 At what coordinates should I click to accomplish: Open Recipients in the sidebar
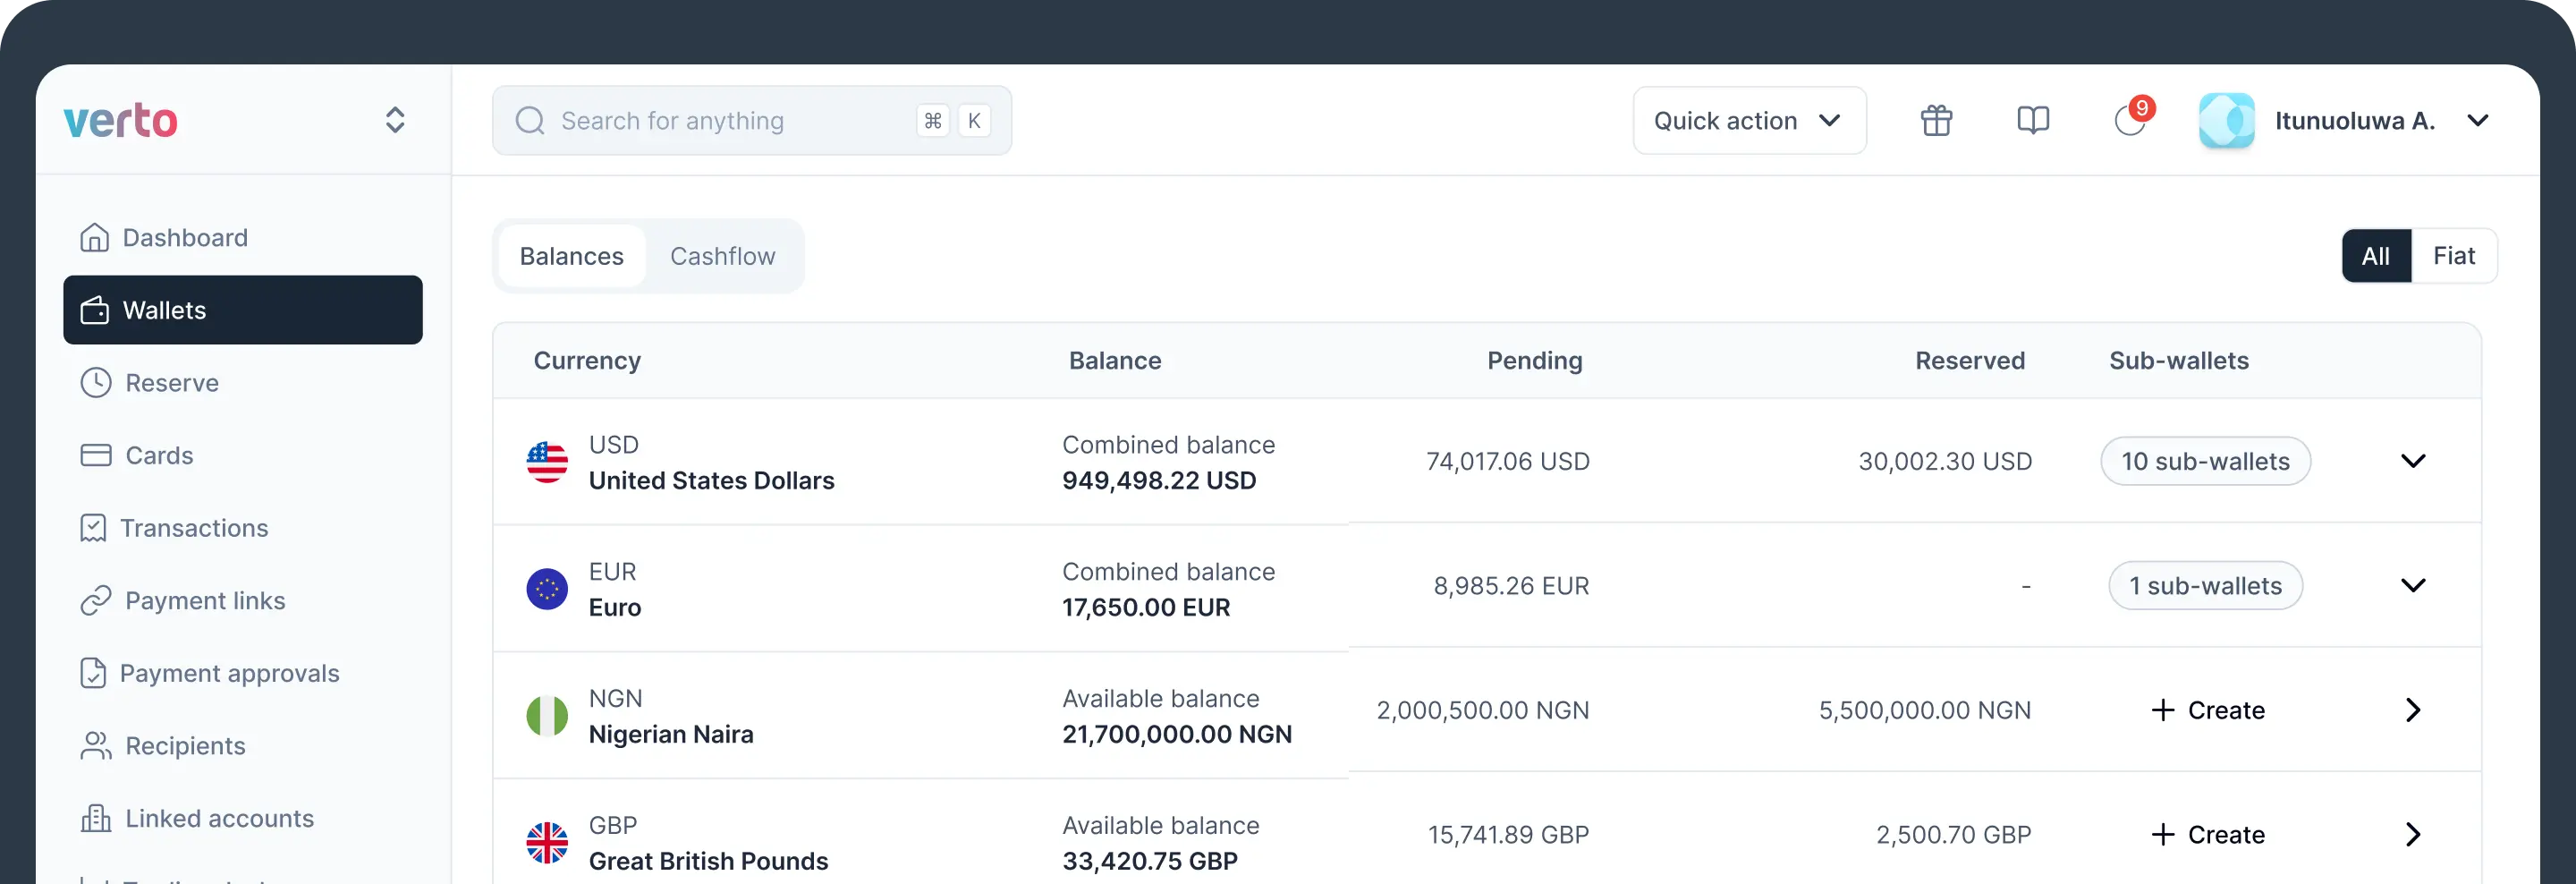coord(185,746)
